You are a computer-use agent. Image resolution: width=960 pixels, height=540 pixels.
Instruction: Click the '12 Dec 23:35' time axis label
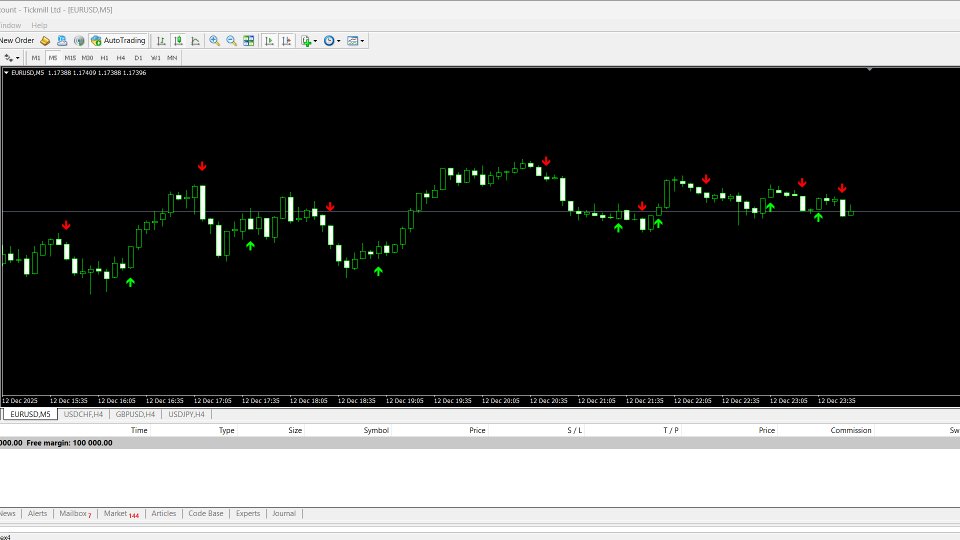(x=836, y=401)
